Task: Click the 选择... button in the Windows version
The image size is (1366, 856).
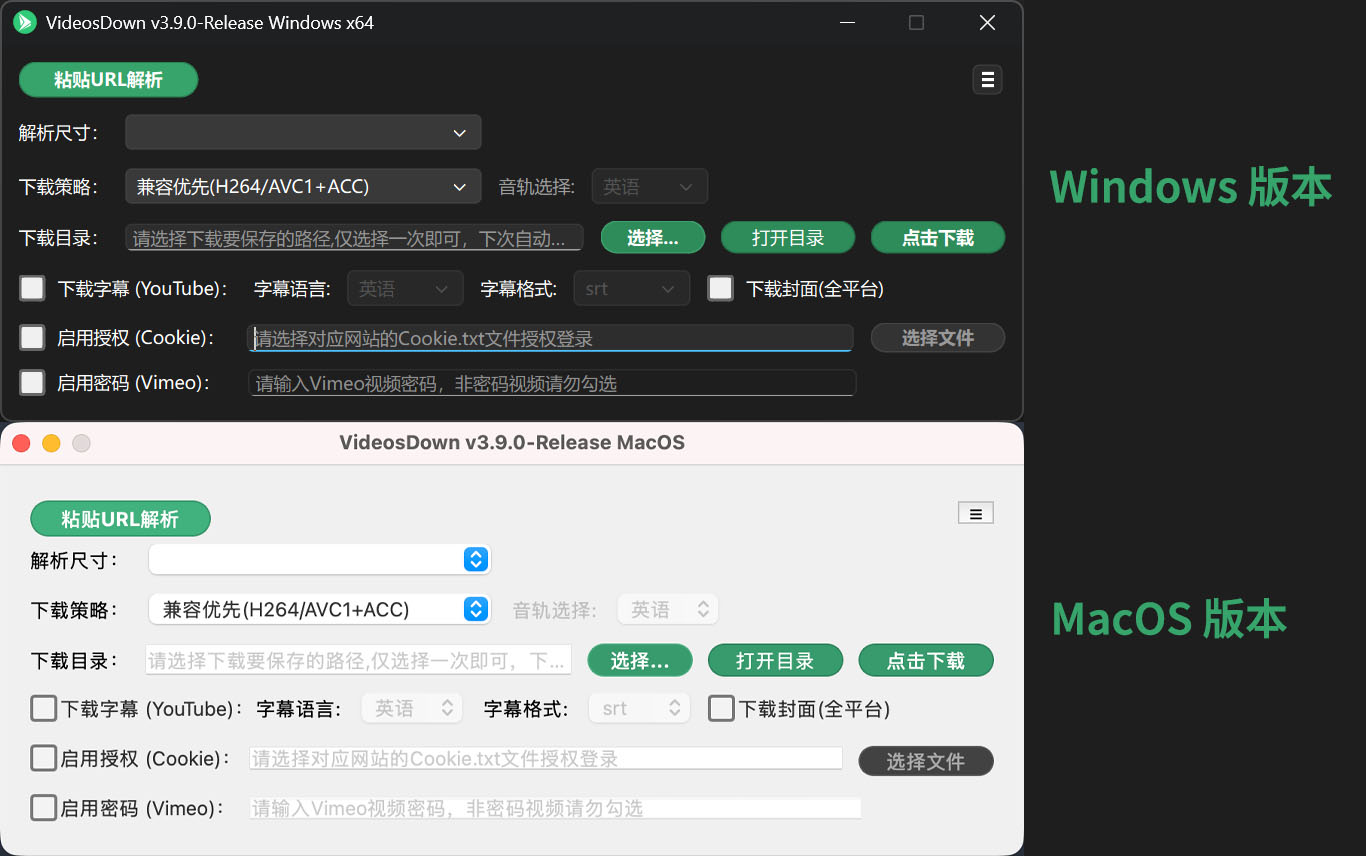Action: (652, 237)
